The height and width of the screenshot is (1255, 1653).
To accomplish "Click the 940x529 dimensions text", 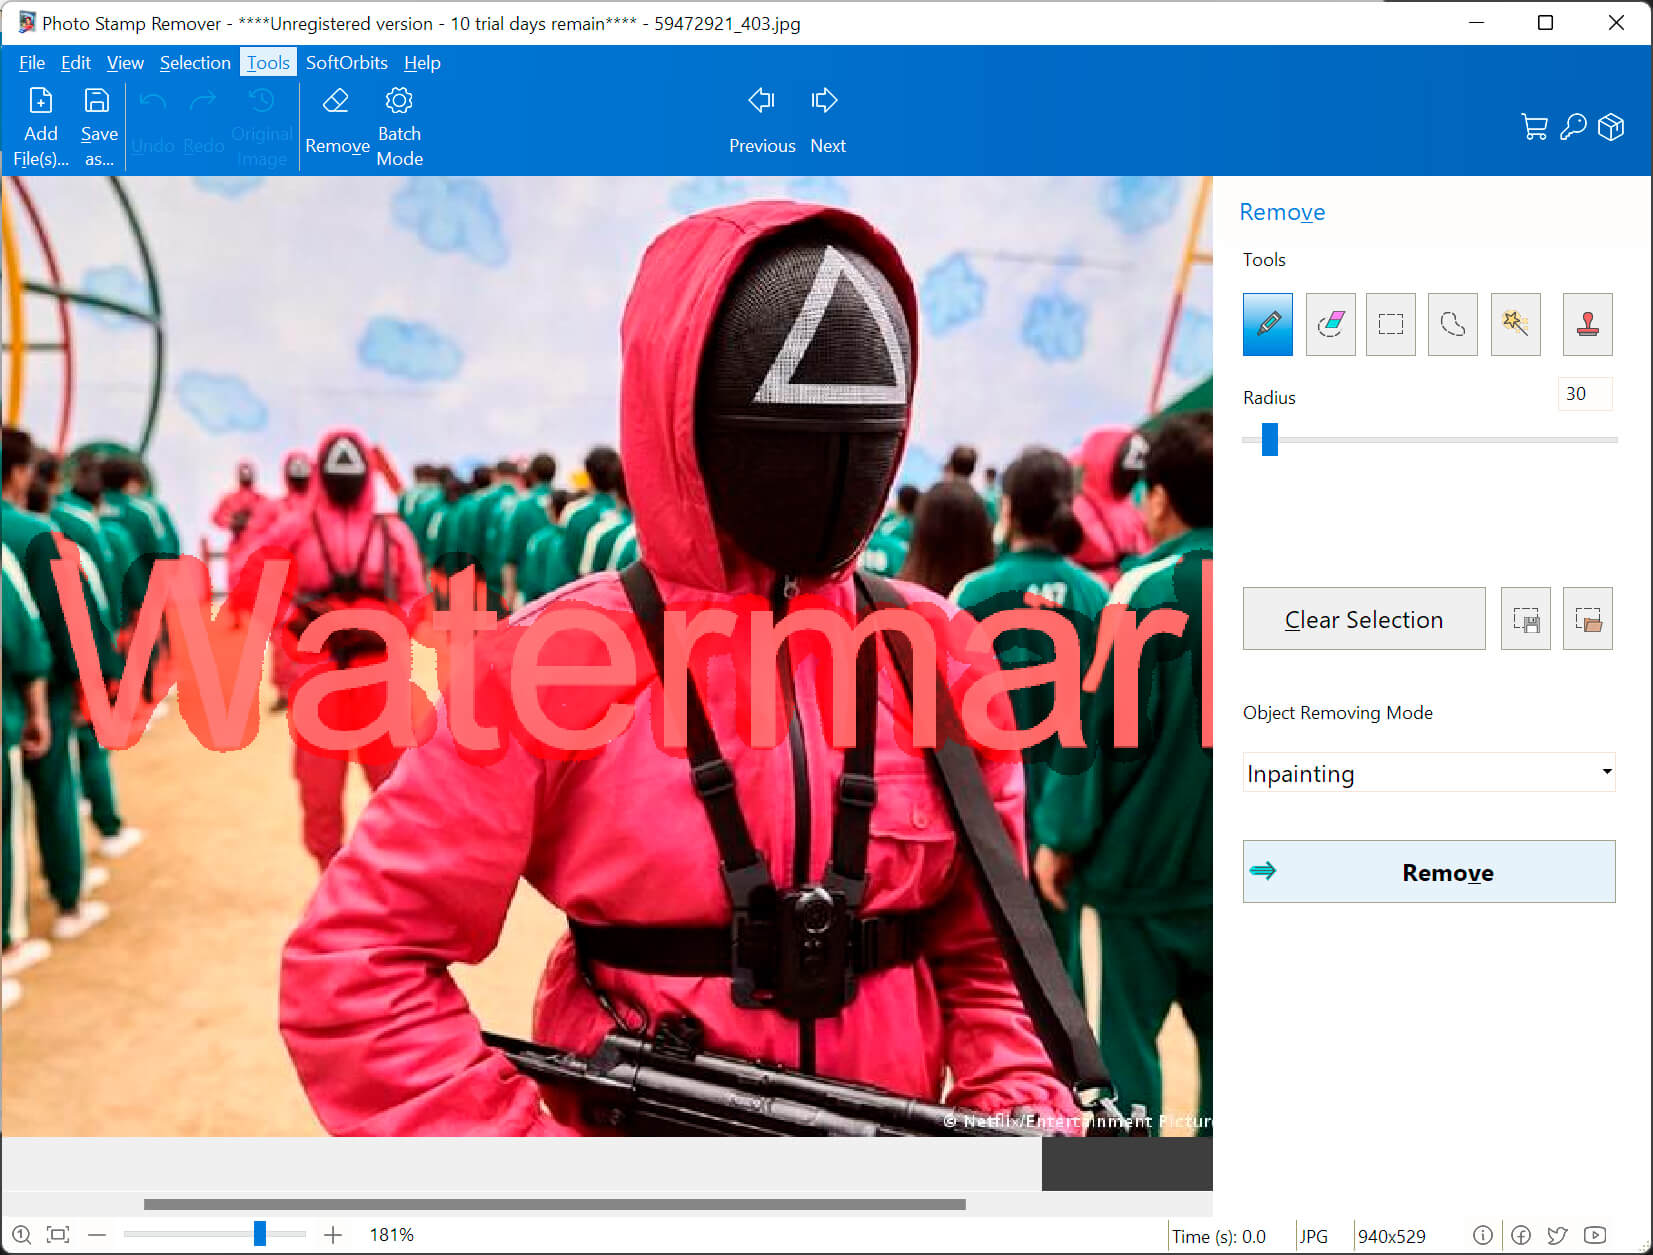I will point(1391,1236).
